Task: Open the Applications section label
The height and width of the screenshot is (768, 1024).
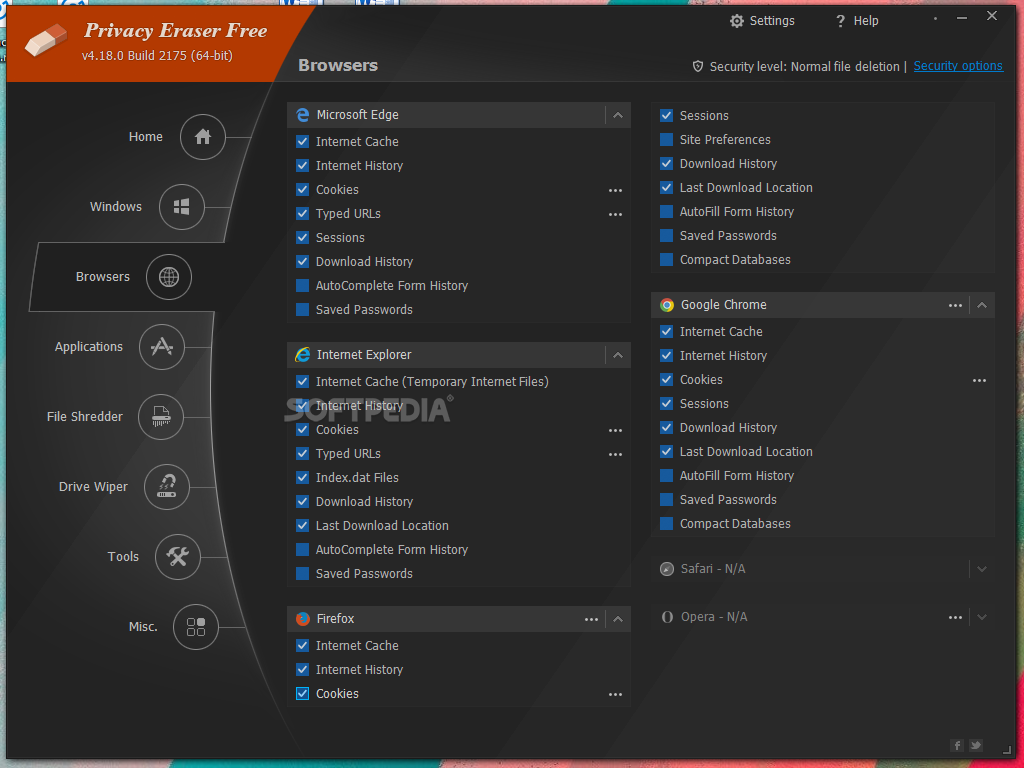Action: pyautogui.click(x=89, y=347)
